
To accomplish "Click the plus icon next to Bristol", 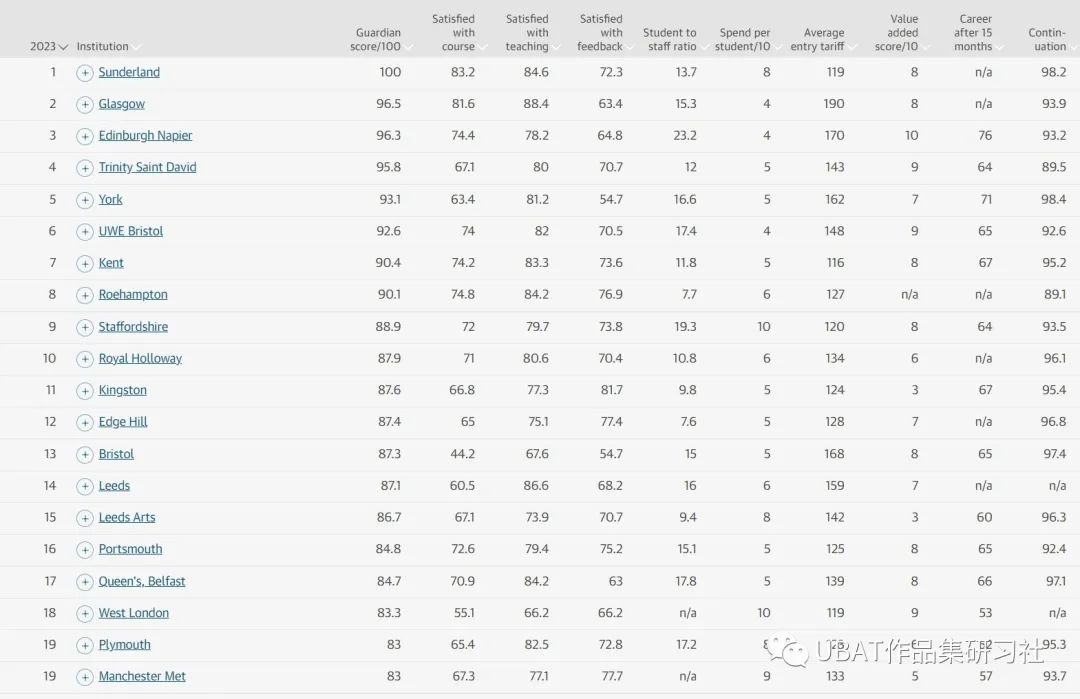I will (85, 455).
